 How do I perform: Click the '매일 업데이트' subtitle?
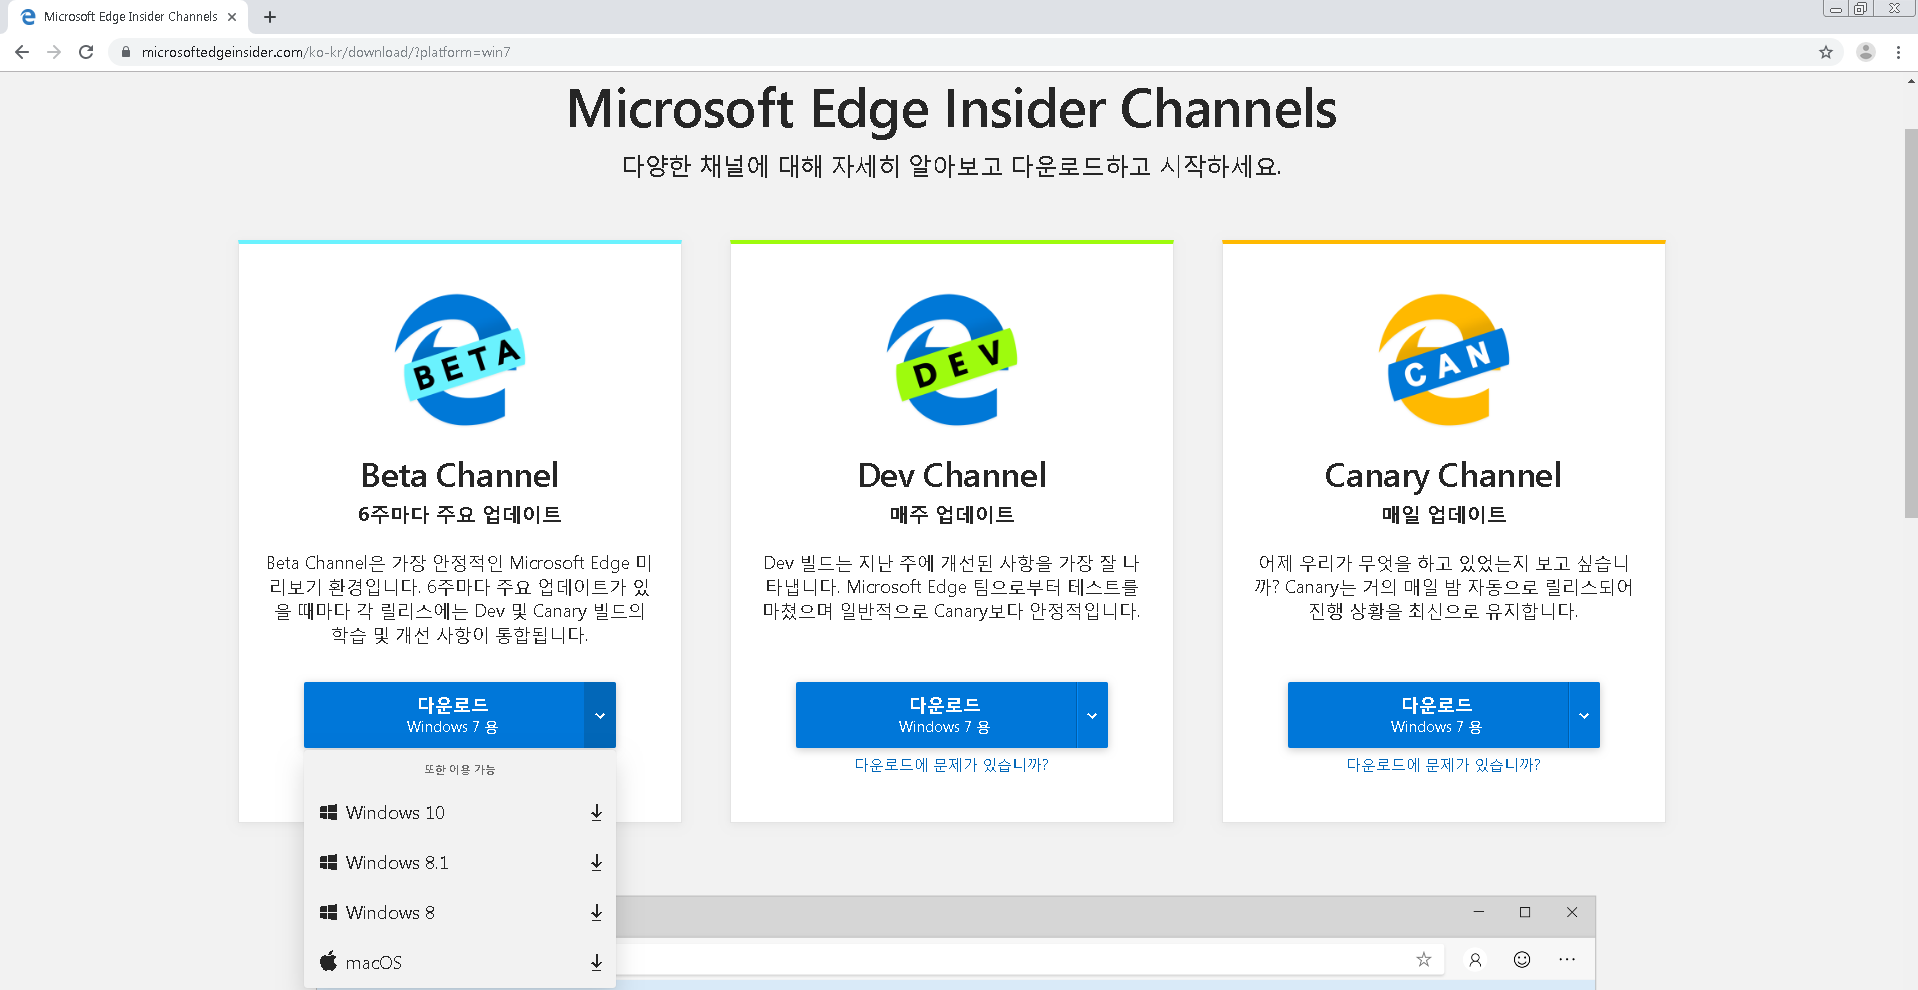[x=1444, y=515]
